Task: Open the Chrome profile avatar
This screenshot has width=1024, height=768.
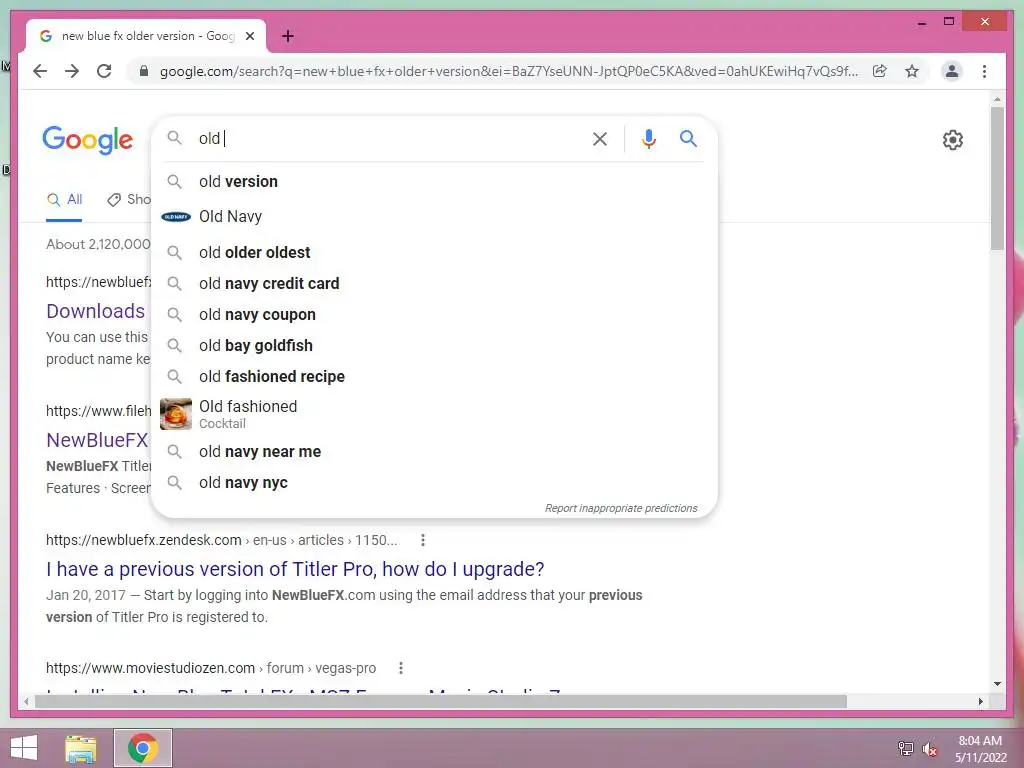Action: click(x=952, y=71)
